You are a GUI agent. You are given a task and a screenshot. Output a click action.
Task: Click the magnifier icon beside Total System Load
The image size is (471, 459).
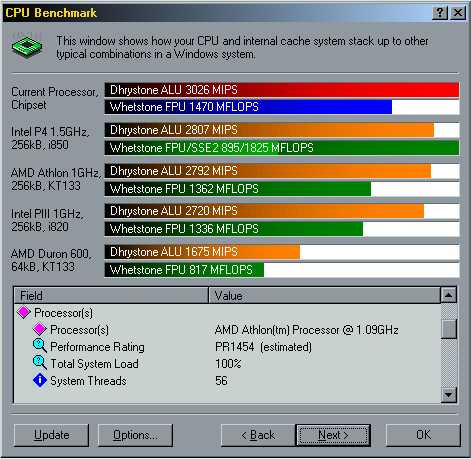click(x=40, y=363)
